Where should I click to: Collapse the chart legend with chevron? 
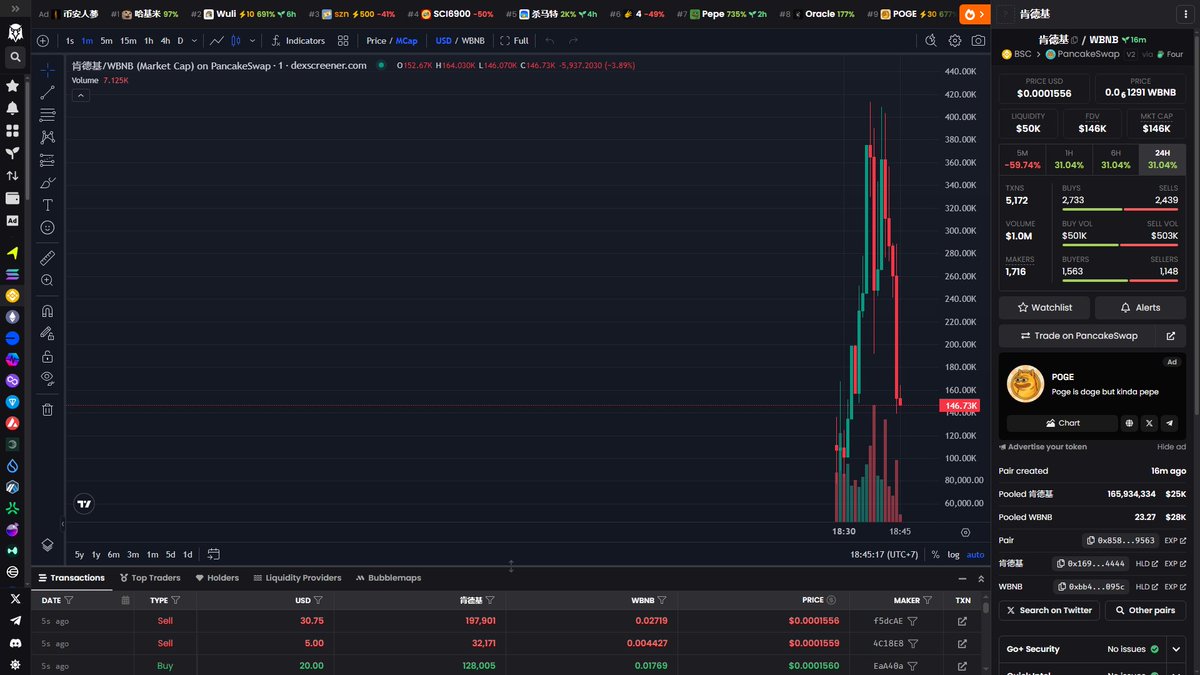[x=81, y=95]
